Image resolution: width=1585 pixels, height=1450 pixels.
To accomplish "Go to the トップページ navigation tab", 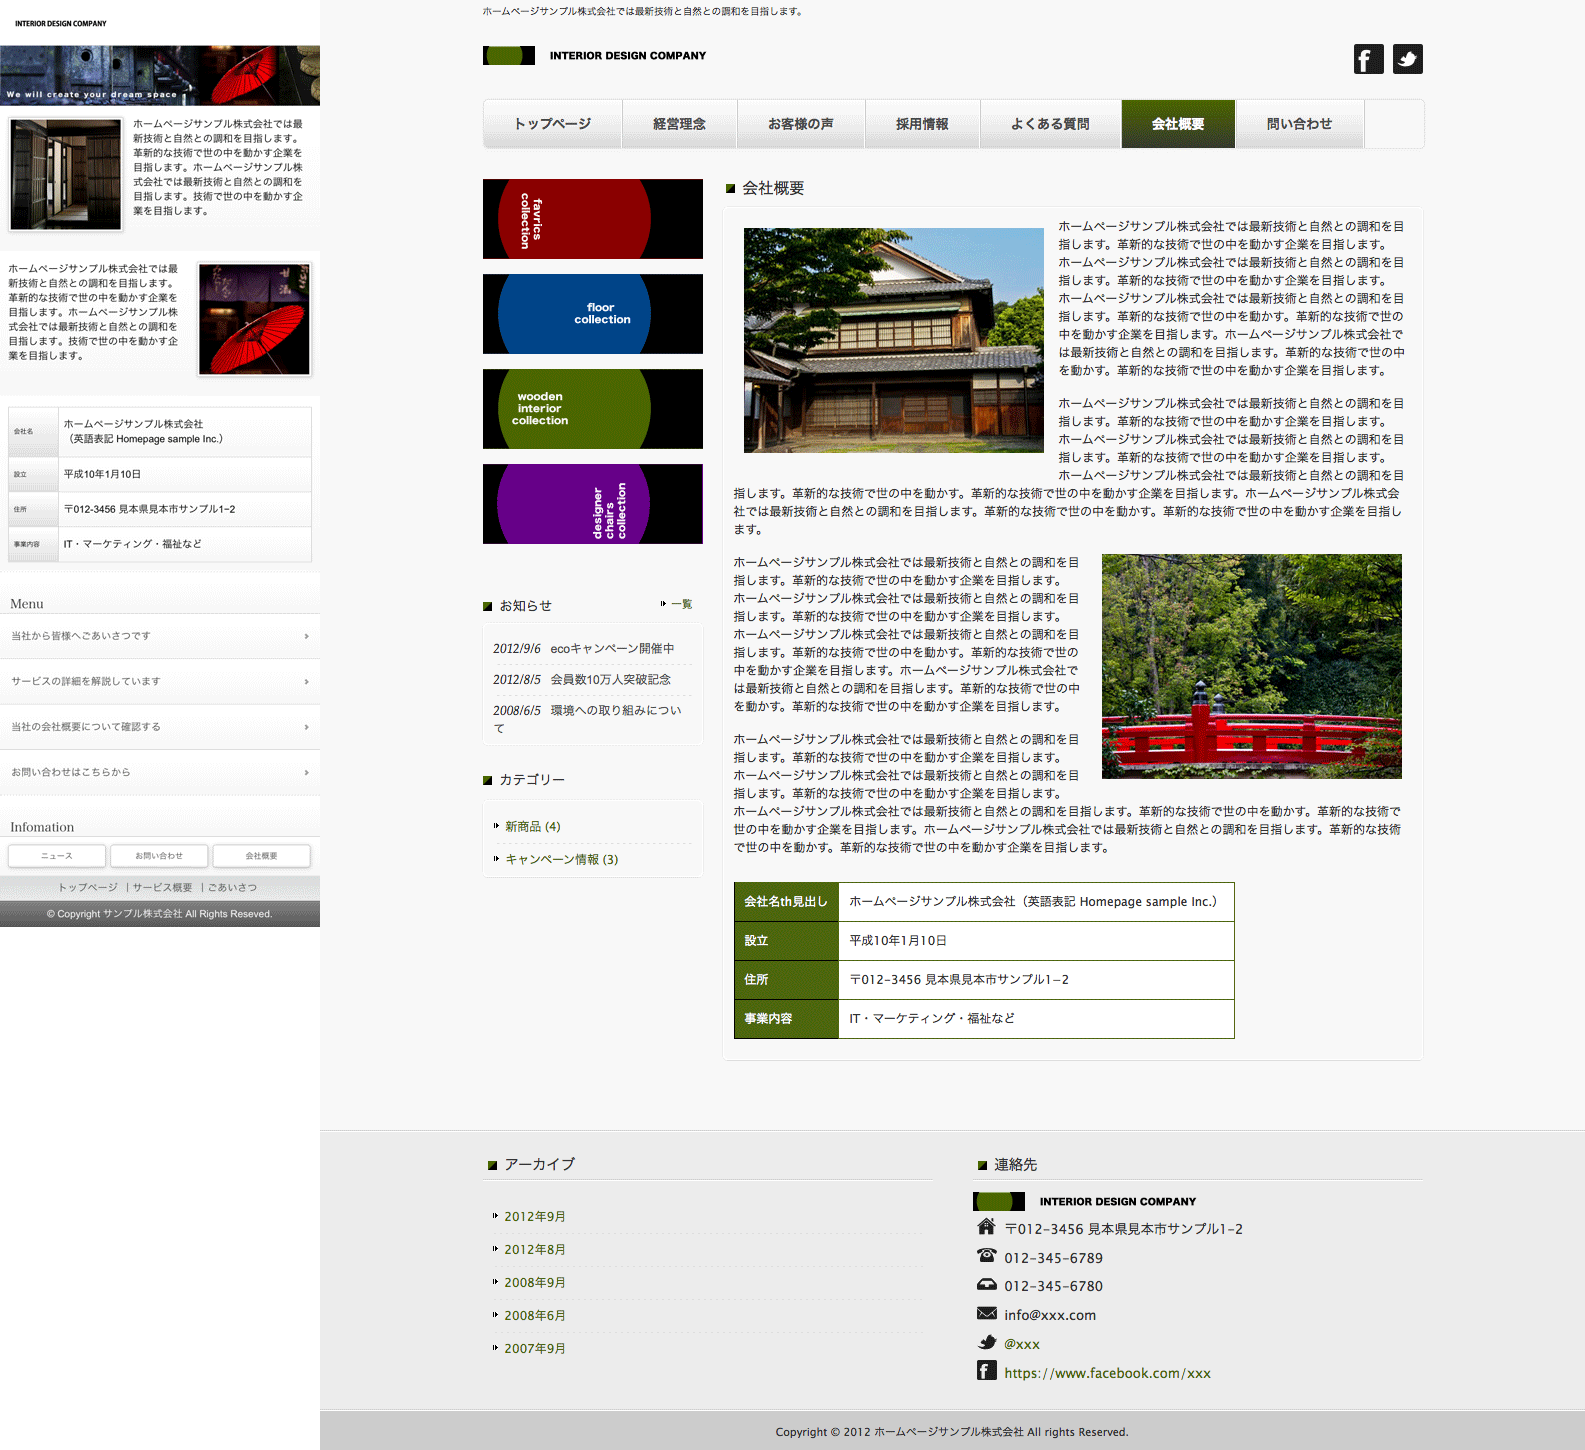I will click(x=552, y=124).
